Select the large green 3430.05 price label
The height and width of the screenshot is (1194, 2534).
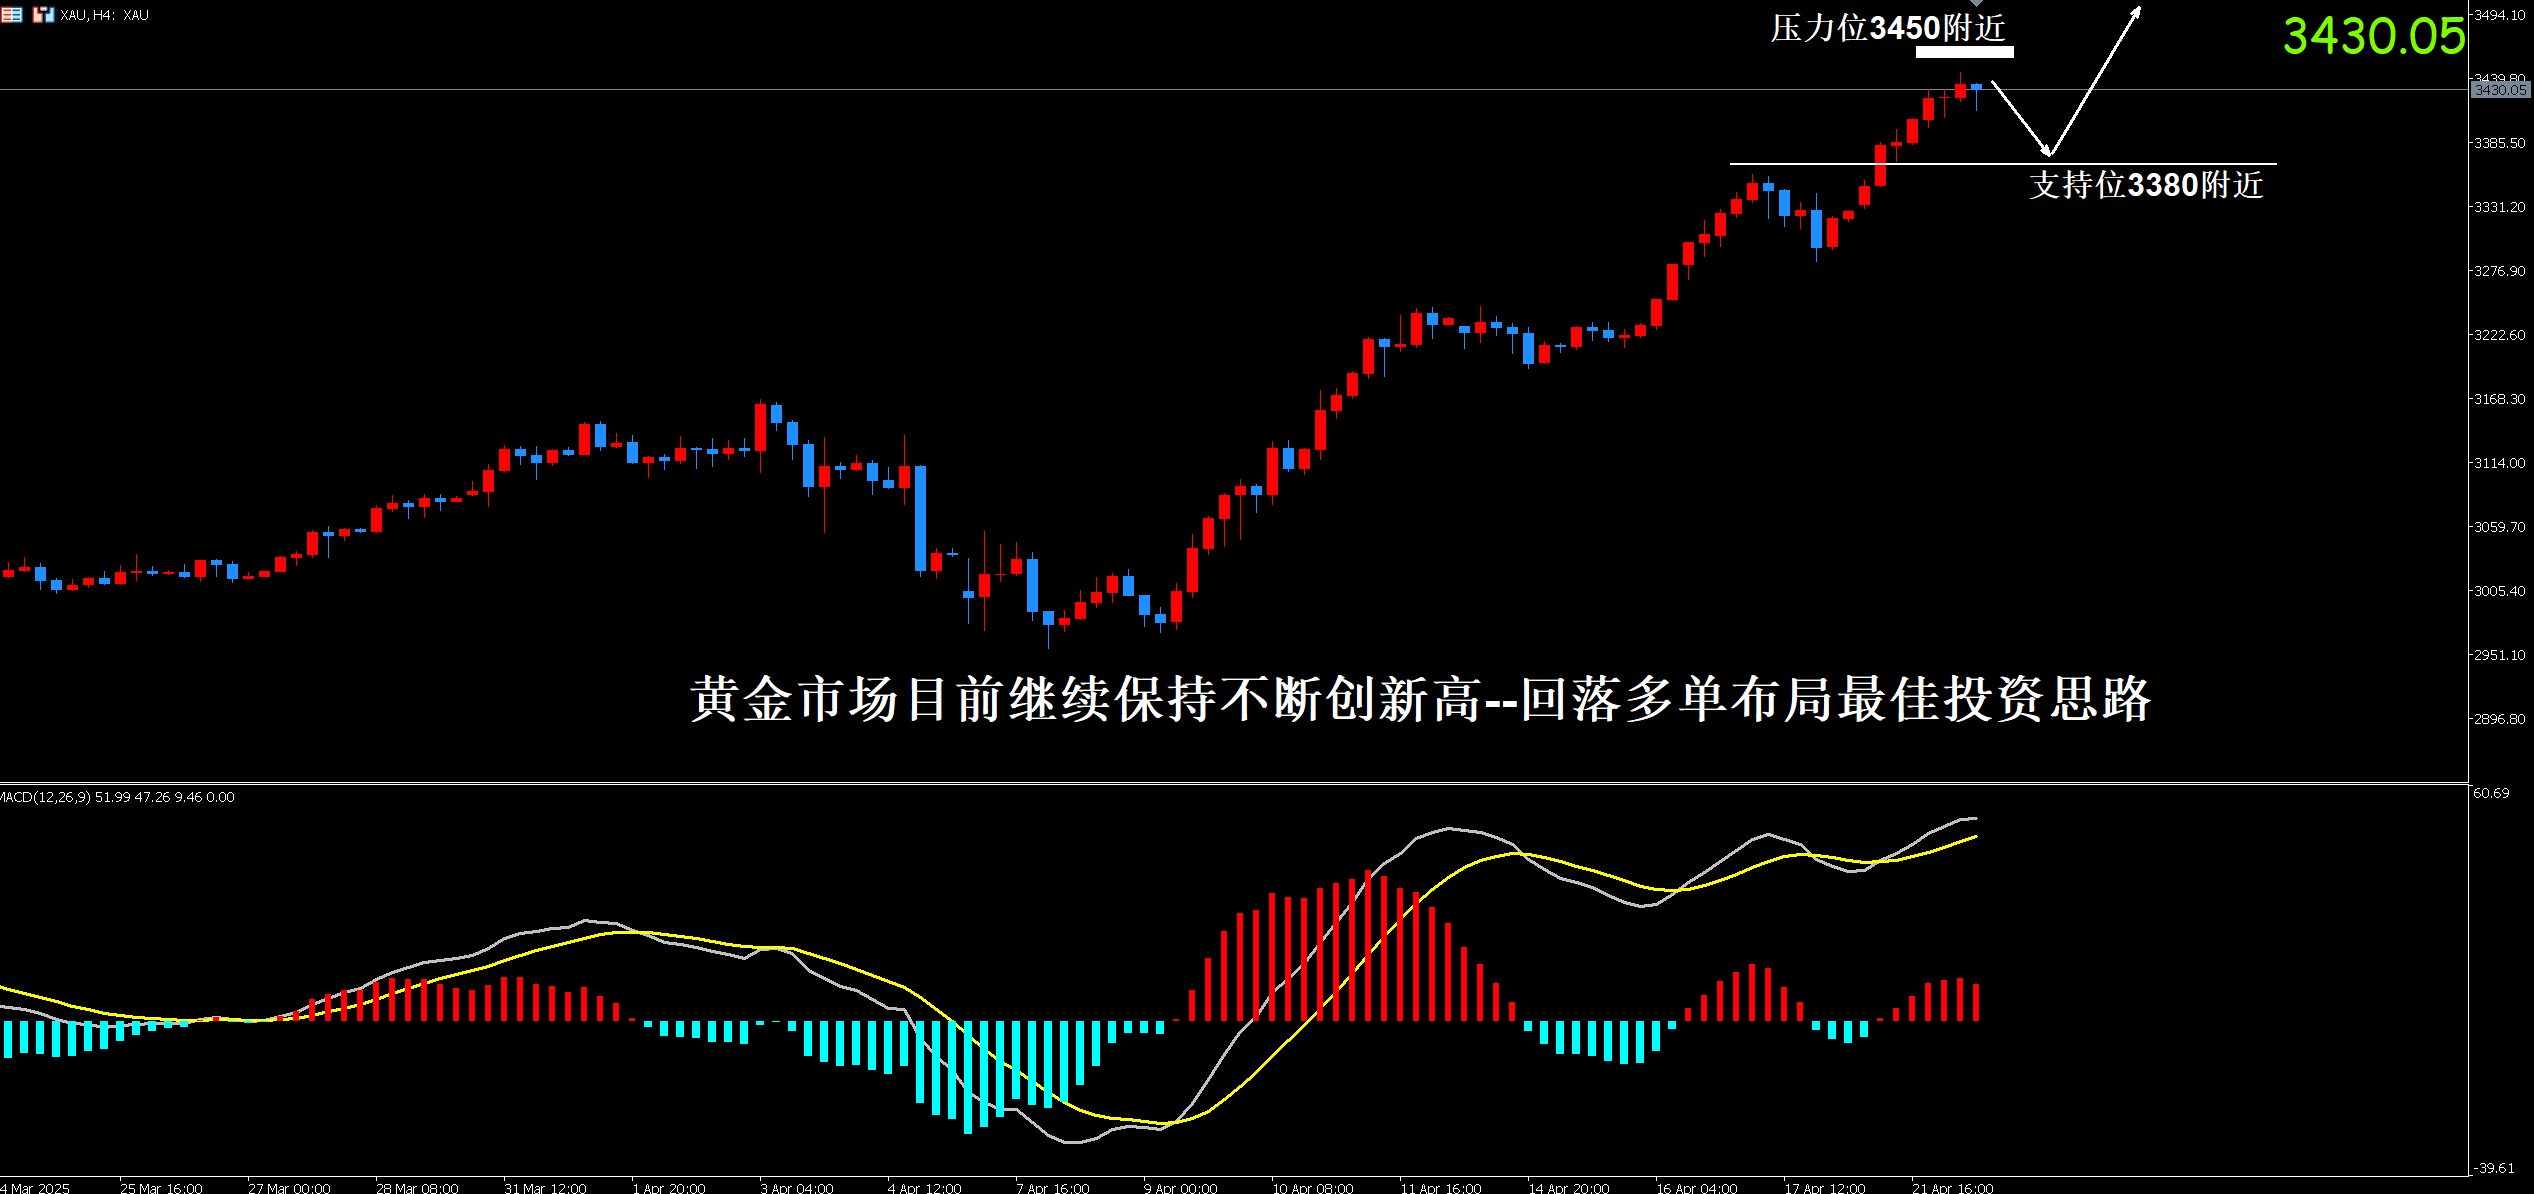point(2374,37)
